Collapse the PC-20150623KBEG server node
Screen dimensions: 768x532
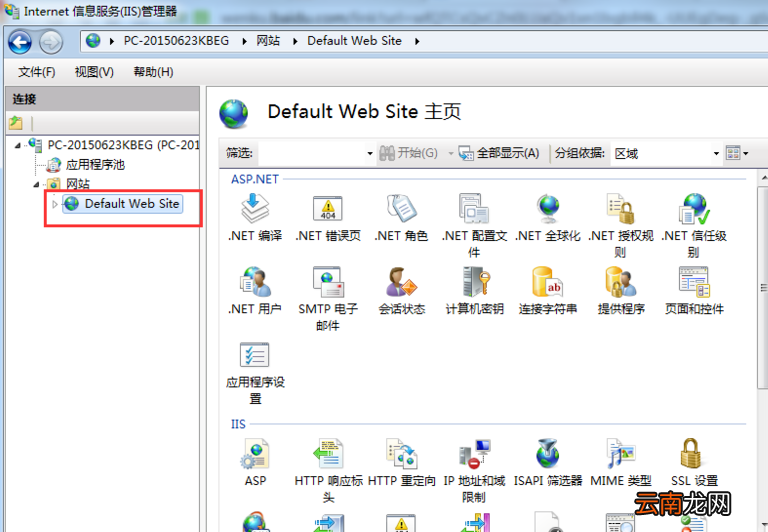[18, 145]
